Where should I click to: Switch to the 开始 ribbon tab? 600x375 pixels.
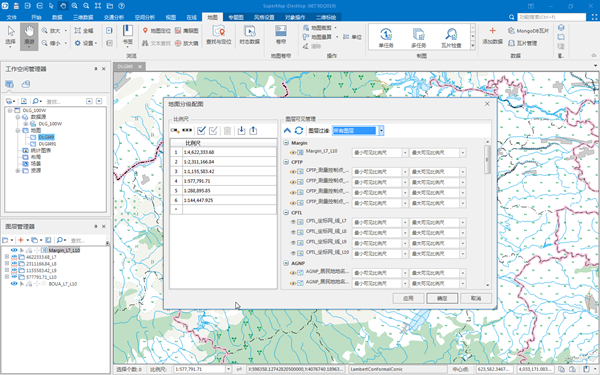coord(36,17)
